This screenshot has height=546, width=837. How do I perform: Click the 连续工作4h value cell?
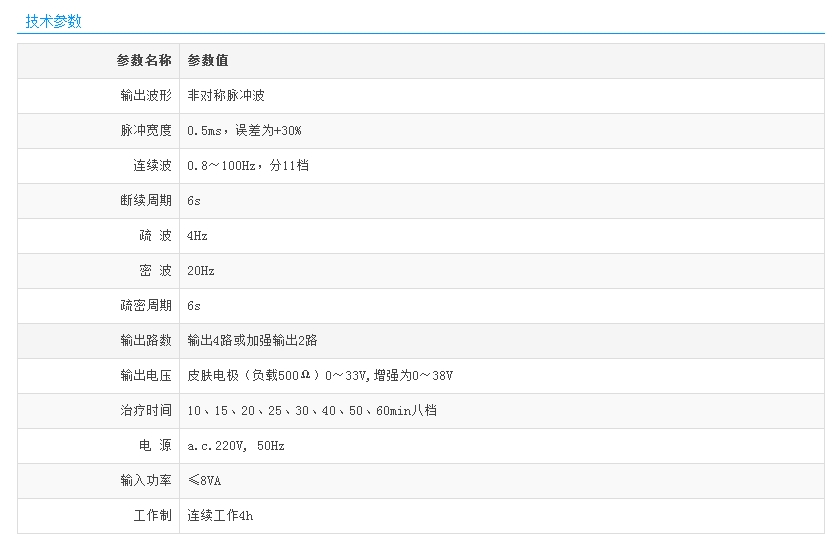pos(220,516)
